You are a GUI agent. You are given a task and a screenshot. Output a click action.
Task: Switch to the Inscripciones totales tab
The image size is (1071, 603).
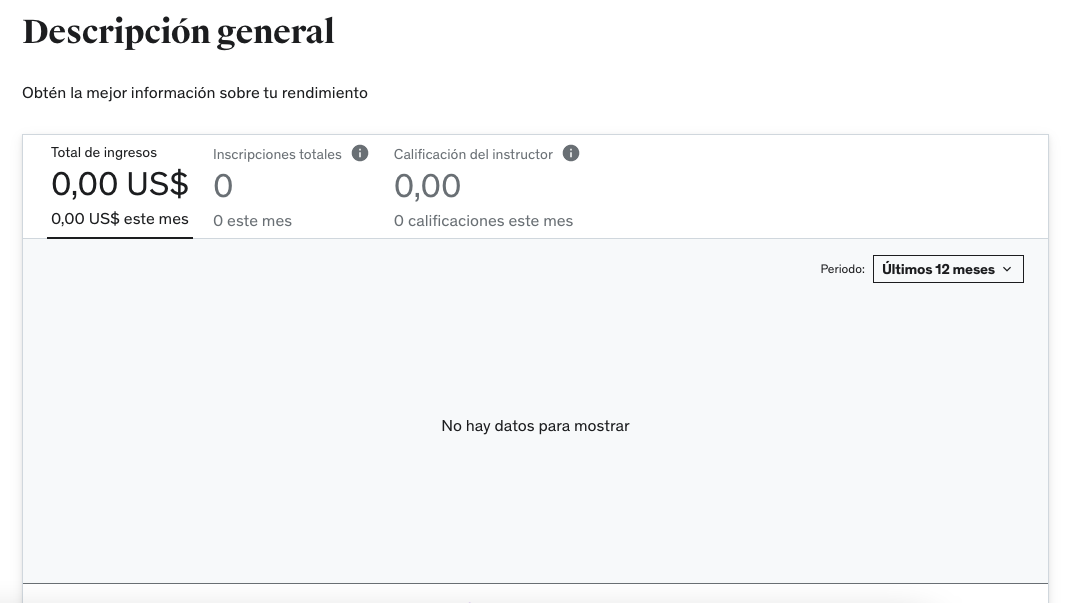277,155
